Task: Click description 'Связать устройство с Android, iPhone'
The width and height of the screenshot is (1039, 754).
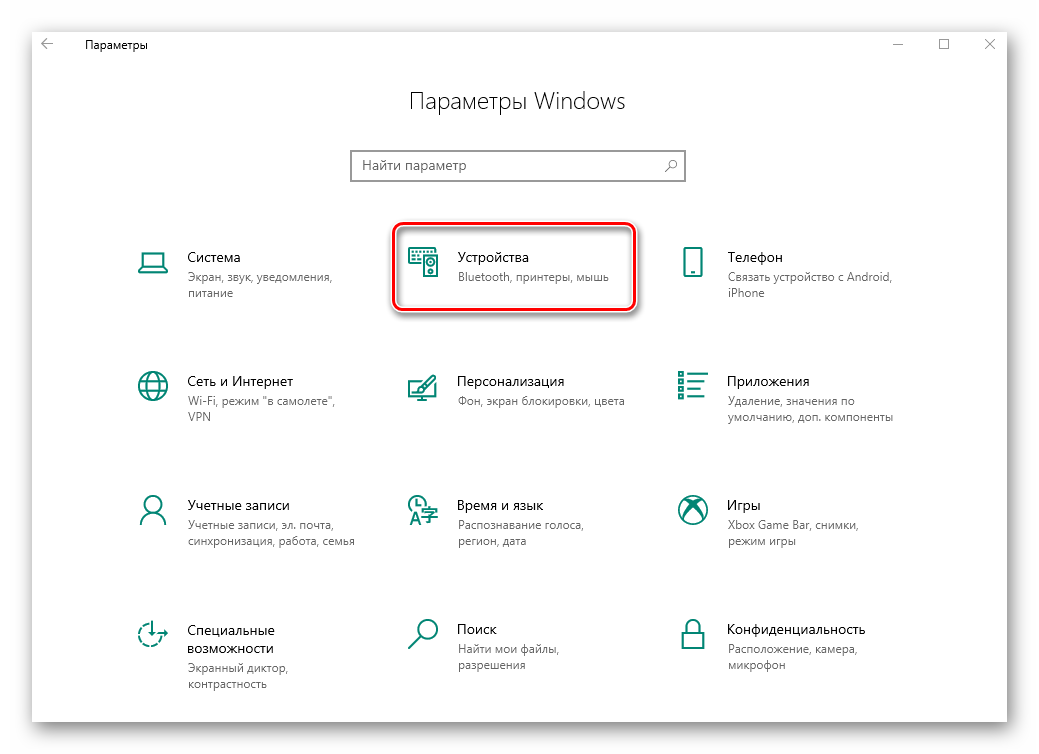Action: click(x=810, y=285)
